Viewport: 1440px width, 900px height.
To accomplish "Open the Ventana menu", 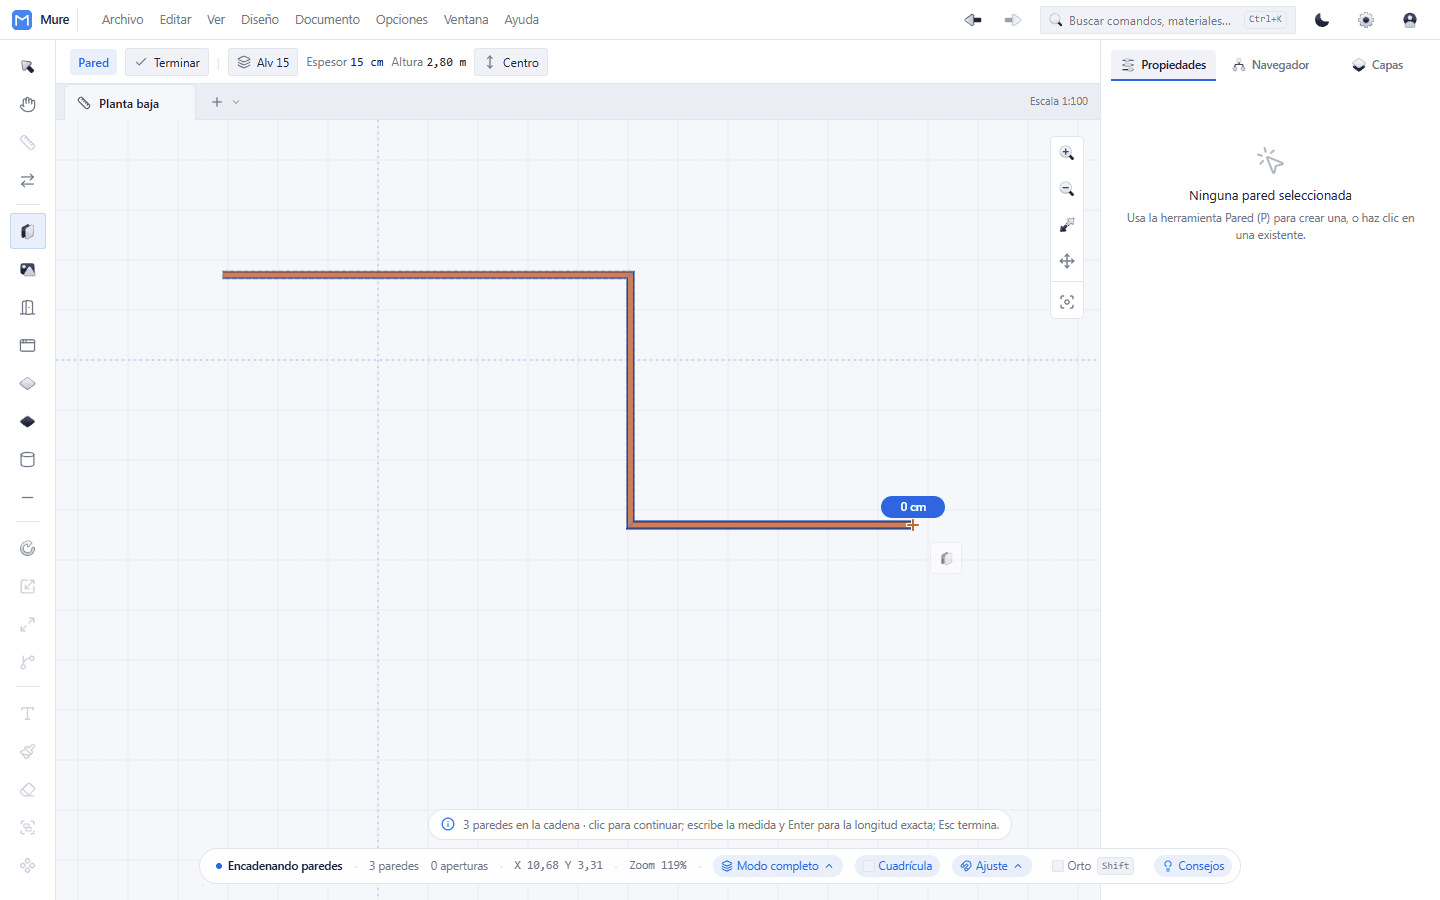I will pyautogui.click(x=466, y=20).
